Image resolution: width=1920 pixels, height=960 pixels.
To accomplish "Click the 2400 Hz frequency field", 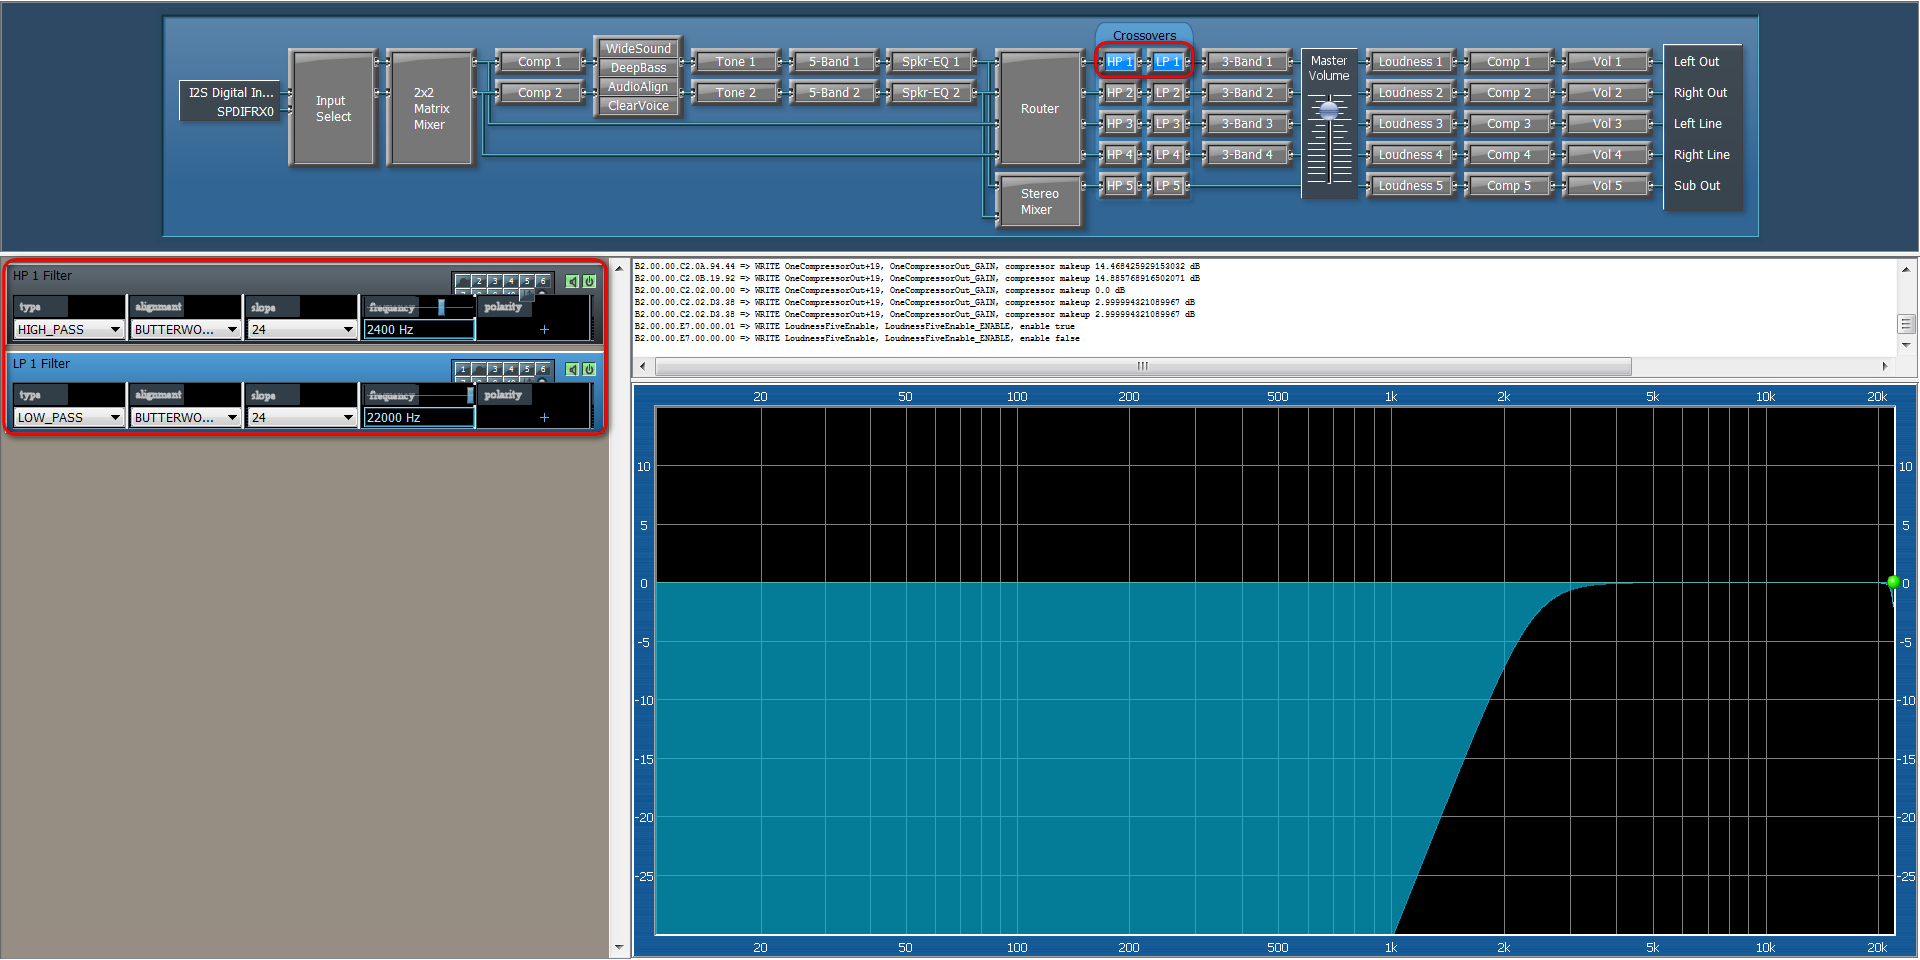I will (x=419, y=329).
